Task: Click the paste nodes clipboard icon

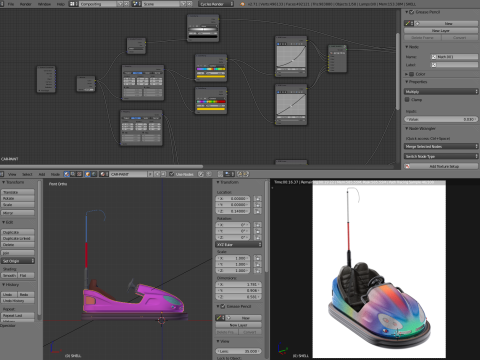Action: tap(247, 174)
